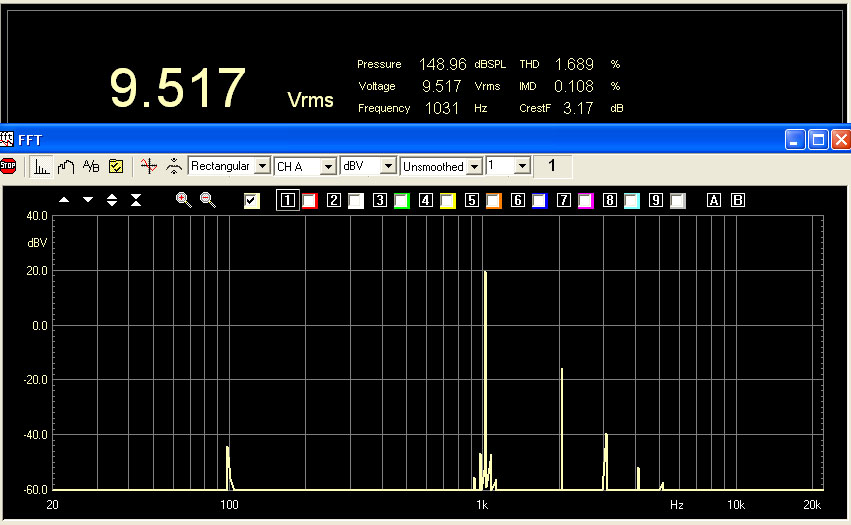The image size is (851, 525).
Task: Click the checklist settings icon in toolbar
Action: pos(116,166)
